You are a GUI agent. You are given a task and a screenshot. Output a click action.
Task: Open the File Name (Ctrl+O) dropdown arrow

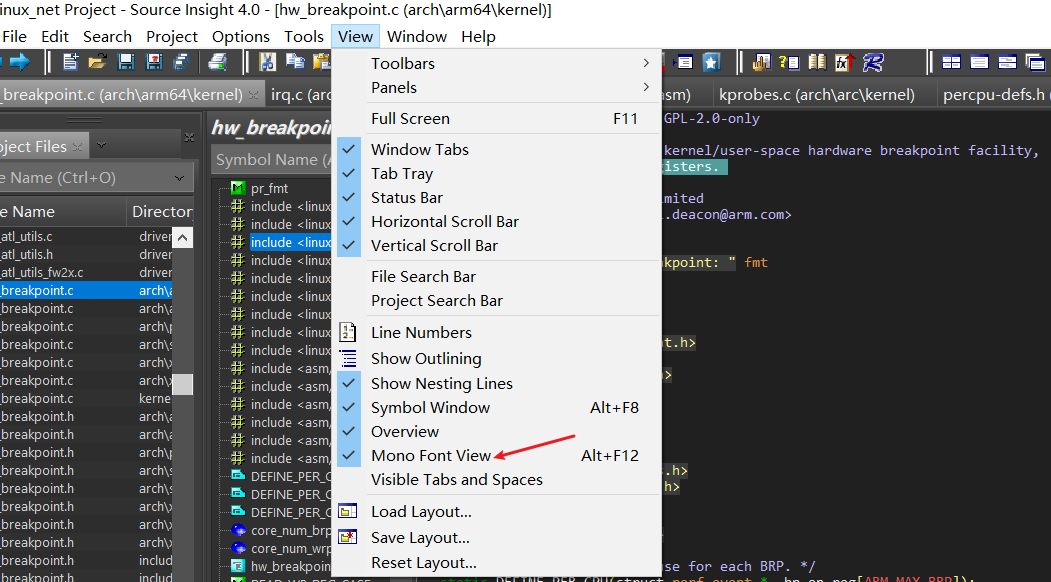179,178
